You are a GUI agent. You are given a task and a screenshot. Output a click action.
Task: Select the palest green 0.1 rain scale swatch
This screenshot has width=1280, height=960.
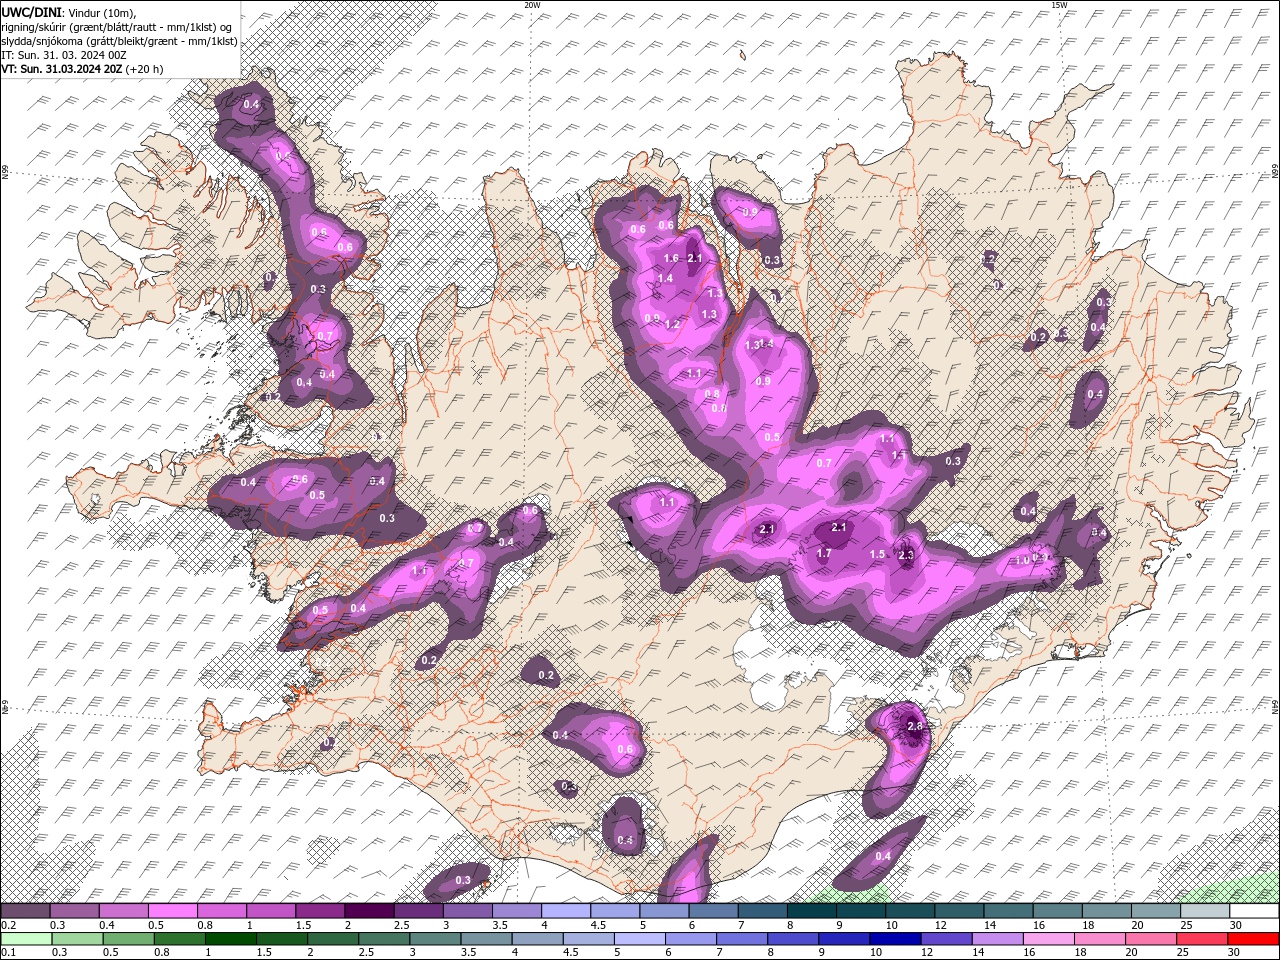pyautogui.click(x=26, y=939)
